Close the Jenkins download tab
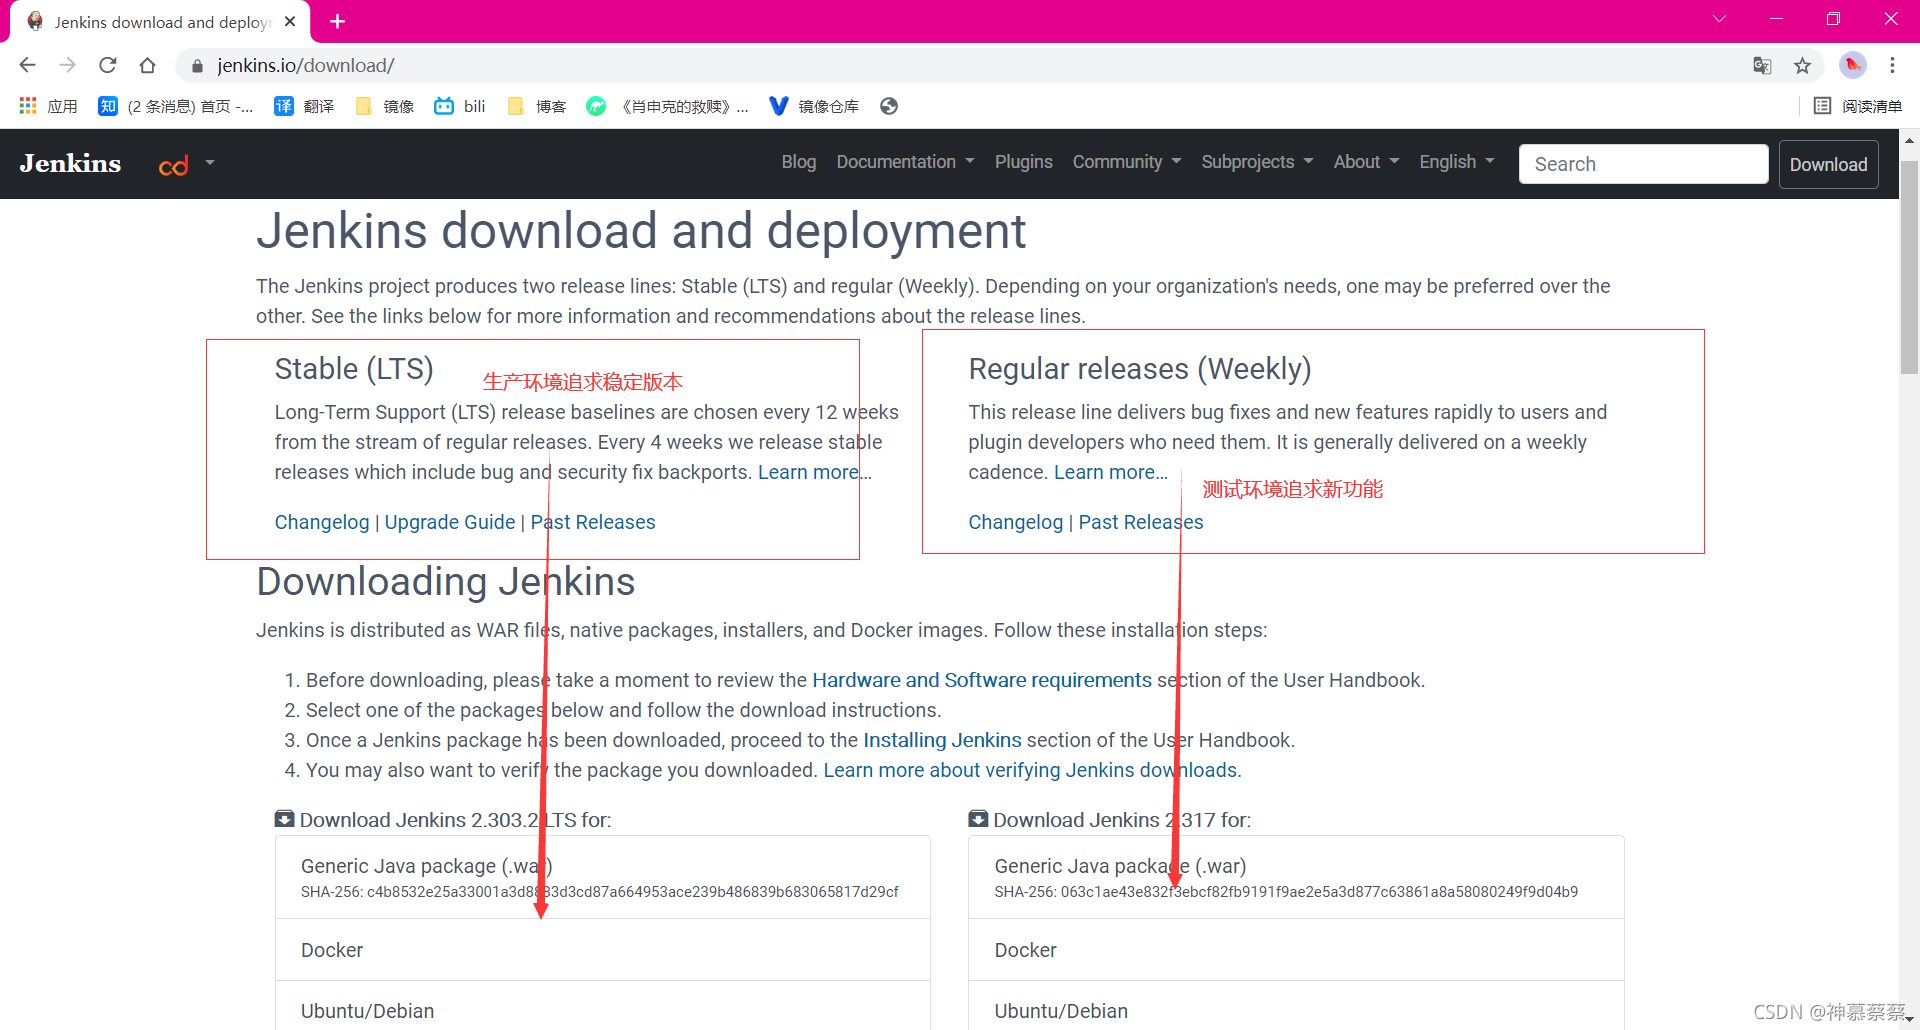The image size is (1920, 1030). 290,21
